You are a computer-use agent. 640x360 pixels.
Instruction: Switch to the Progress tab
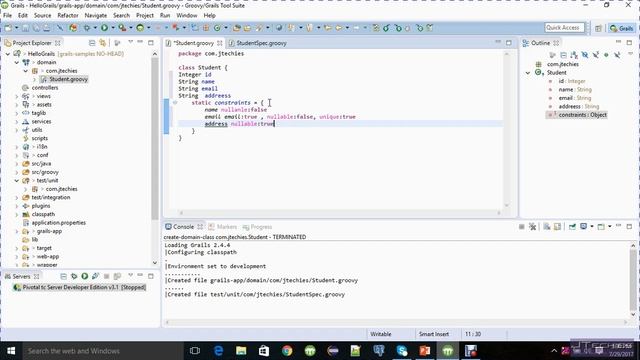point(257,227)
